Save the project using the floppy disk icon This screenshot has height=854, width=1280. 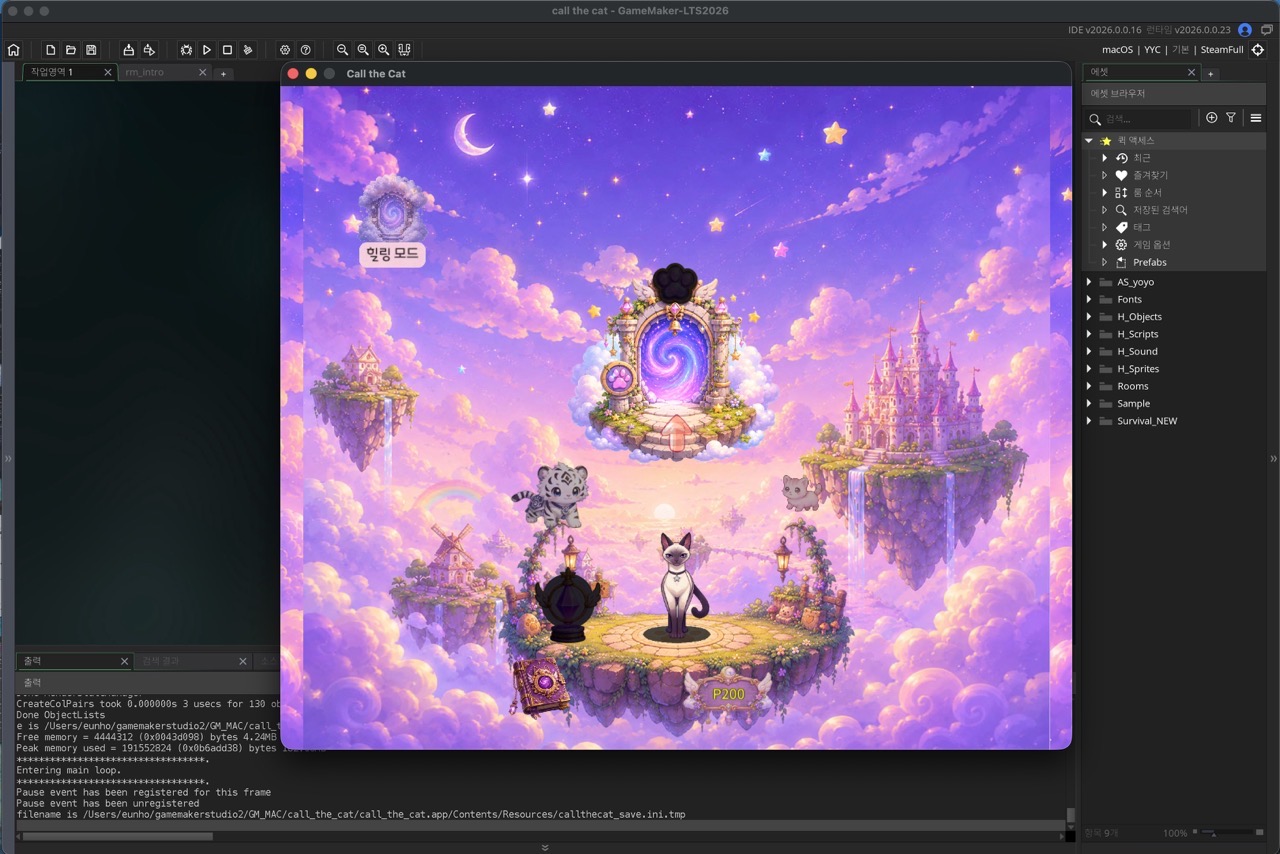(x=91, y=50)
